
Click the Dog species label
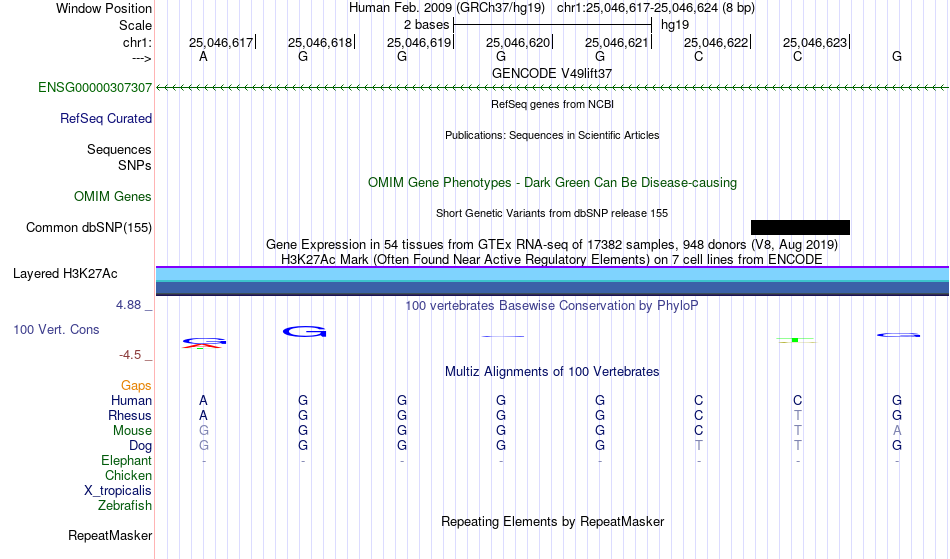(x=141, y=446)
